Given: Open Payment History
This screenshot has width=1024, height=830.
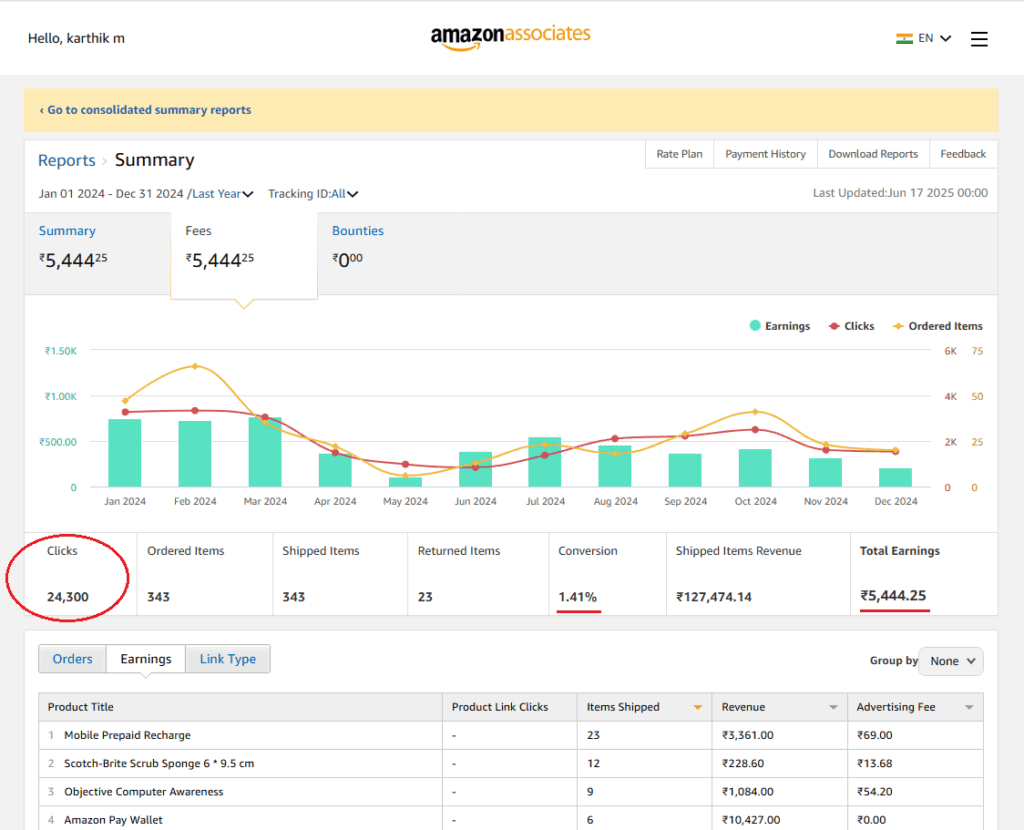Looking at the screenshot, I should pos(765,154).
